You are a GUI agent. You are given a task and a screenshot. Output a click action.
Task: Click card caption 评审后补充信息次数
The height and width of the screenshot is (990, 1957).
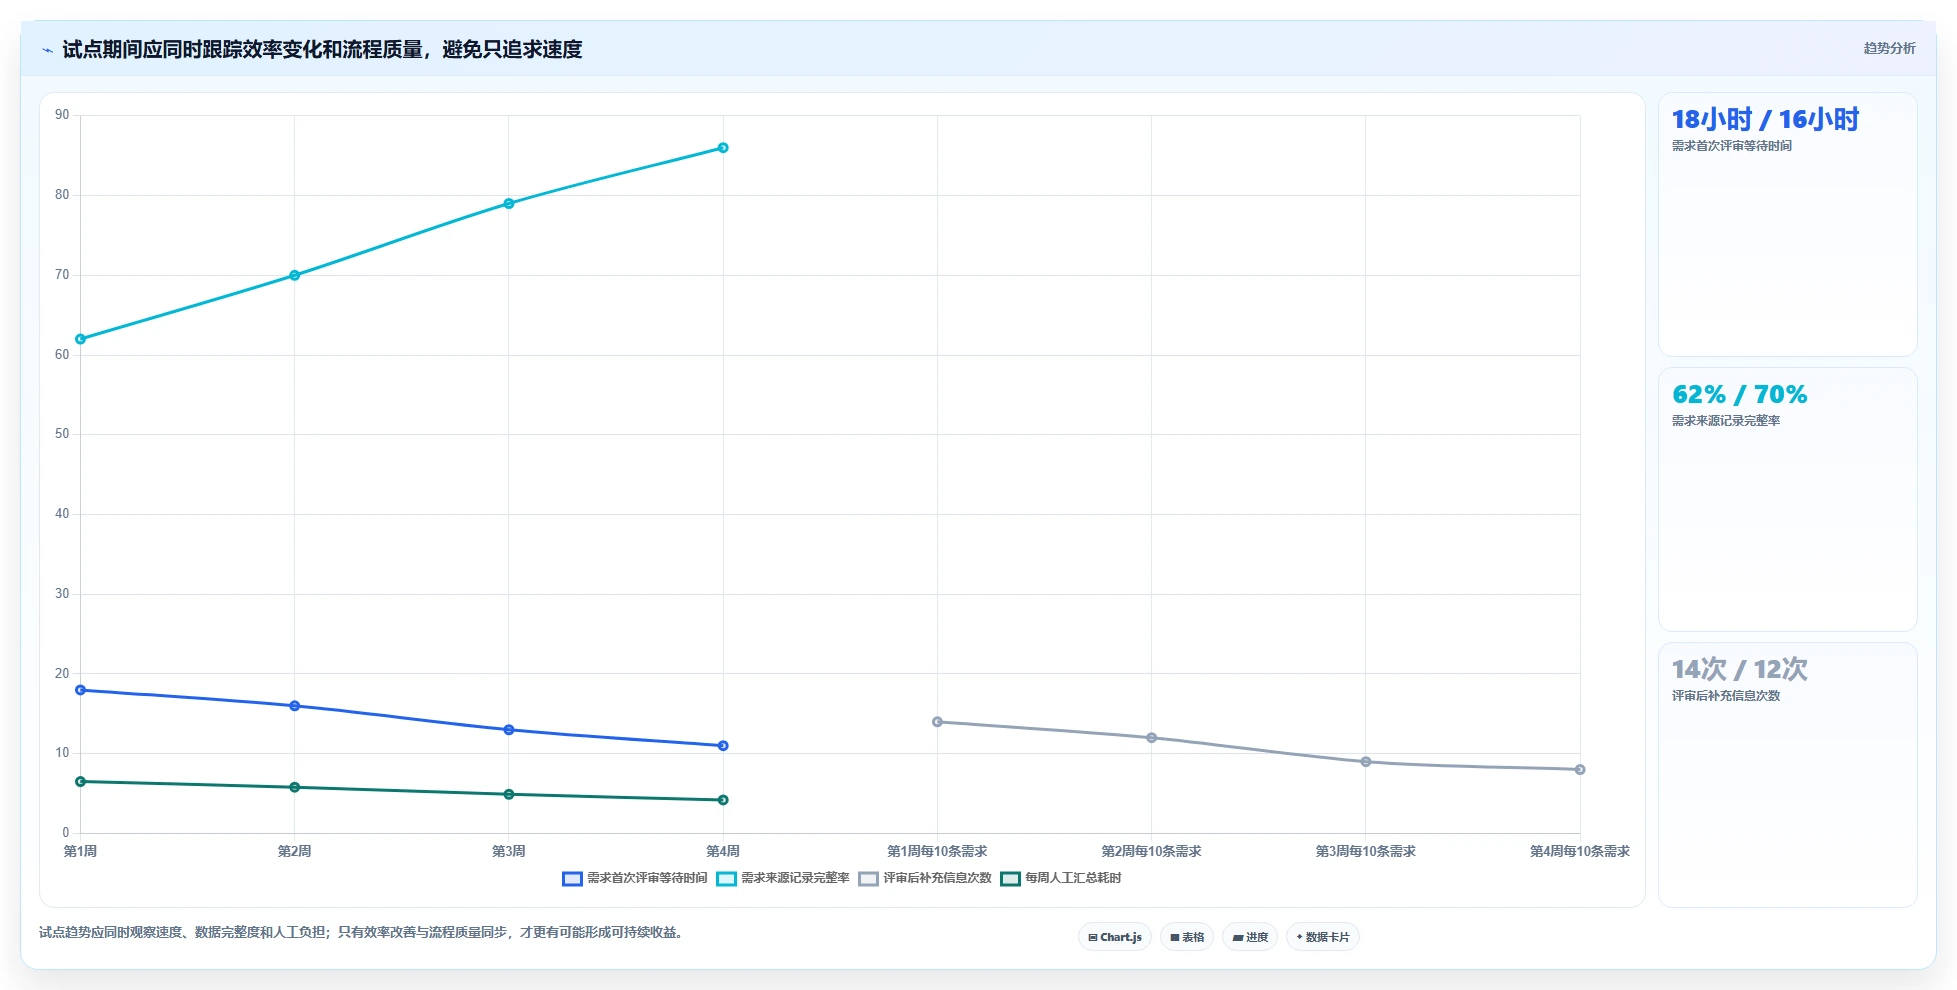pos(1726,696)
